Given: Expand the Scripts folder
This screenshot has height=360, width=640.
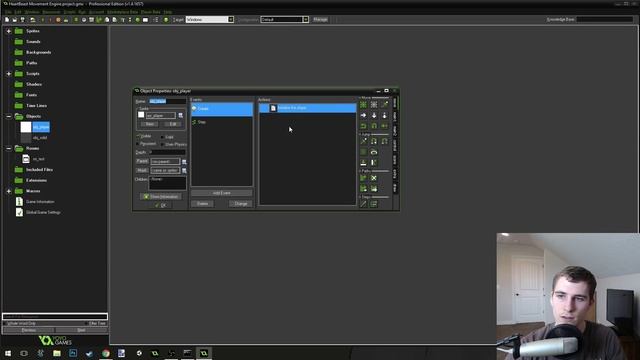Looking at the screenshot, I should click(9, 74).
